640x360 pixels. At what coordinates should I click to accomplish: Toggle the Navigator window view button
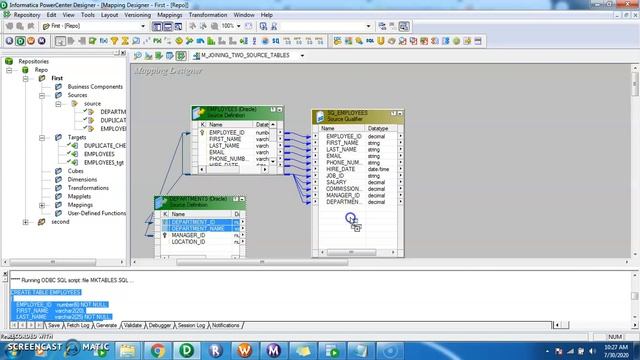[157, 26]
